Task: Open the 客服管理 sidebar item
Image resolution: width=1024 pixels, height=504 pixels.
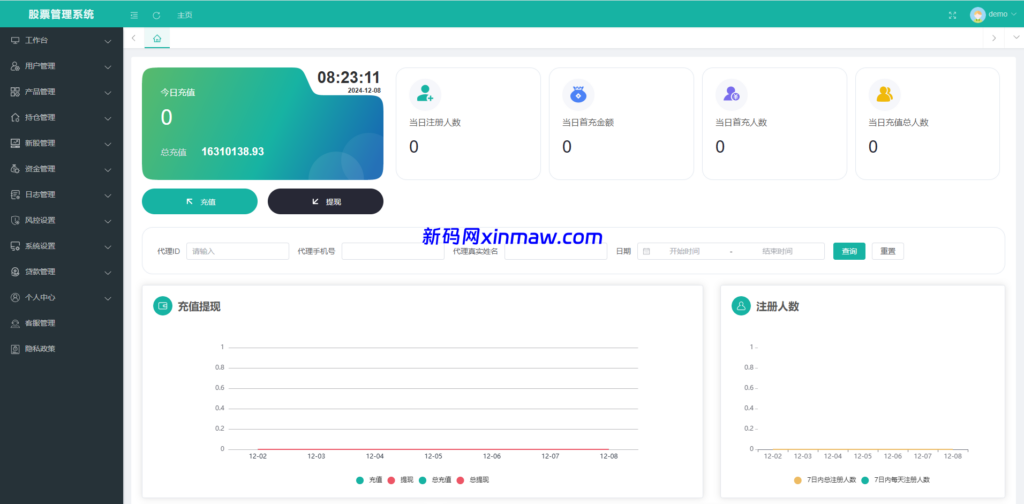Action: pyautogui.click(x=40, y=323)
